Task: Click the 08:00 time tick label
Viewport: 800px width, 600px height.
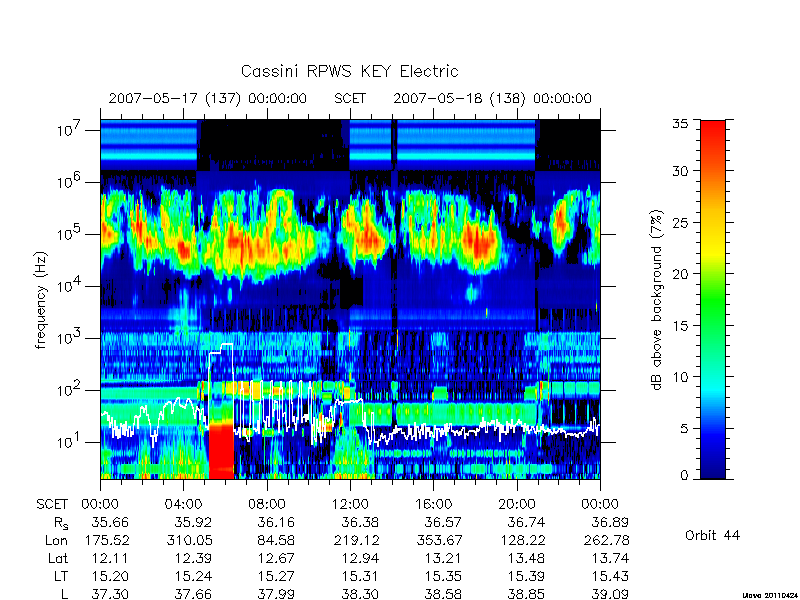Action: 267,505
